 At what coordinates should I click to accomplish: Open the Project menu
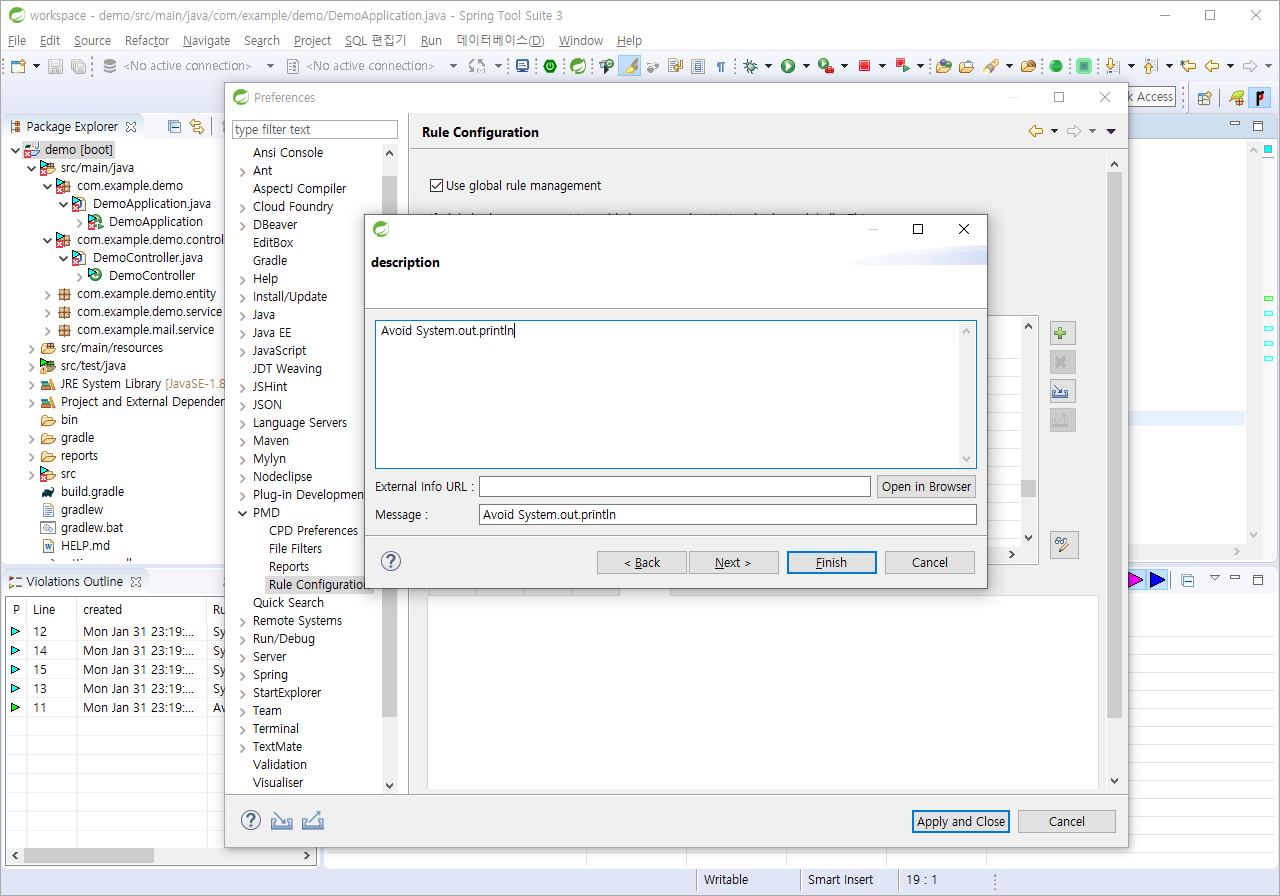[312, 40]
